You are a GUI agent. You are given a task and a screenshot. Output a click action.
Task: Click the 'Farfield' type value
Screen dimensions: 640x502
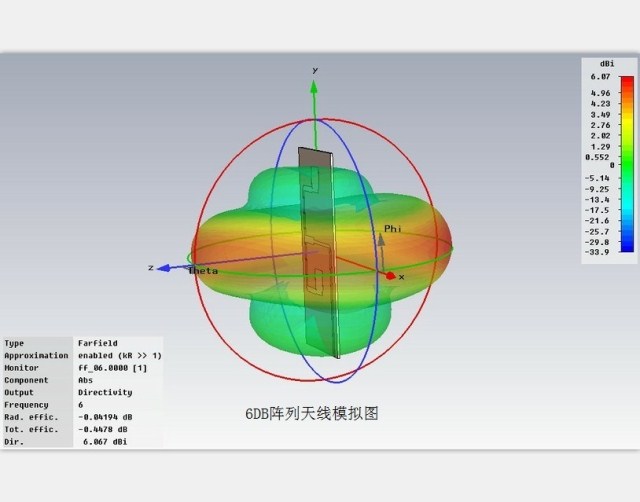point(98,343)
